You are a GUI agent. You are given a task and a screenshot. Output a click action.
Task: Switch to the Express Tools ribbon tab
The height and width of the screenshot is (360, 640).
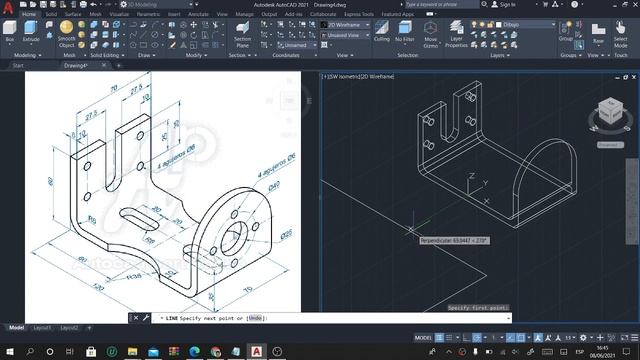pos(359,14)
